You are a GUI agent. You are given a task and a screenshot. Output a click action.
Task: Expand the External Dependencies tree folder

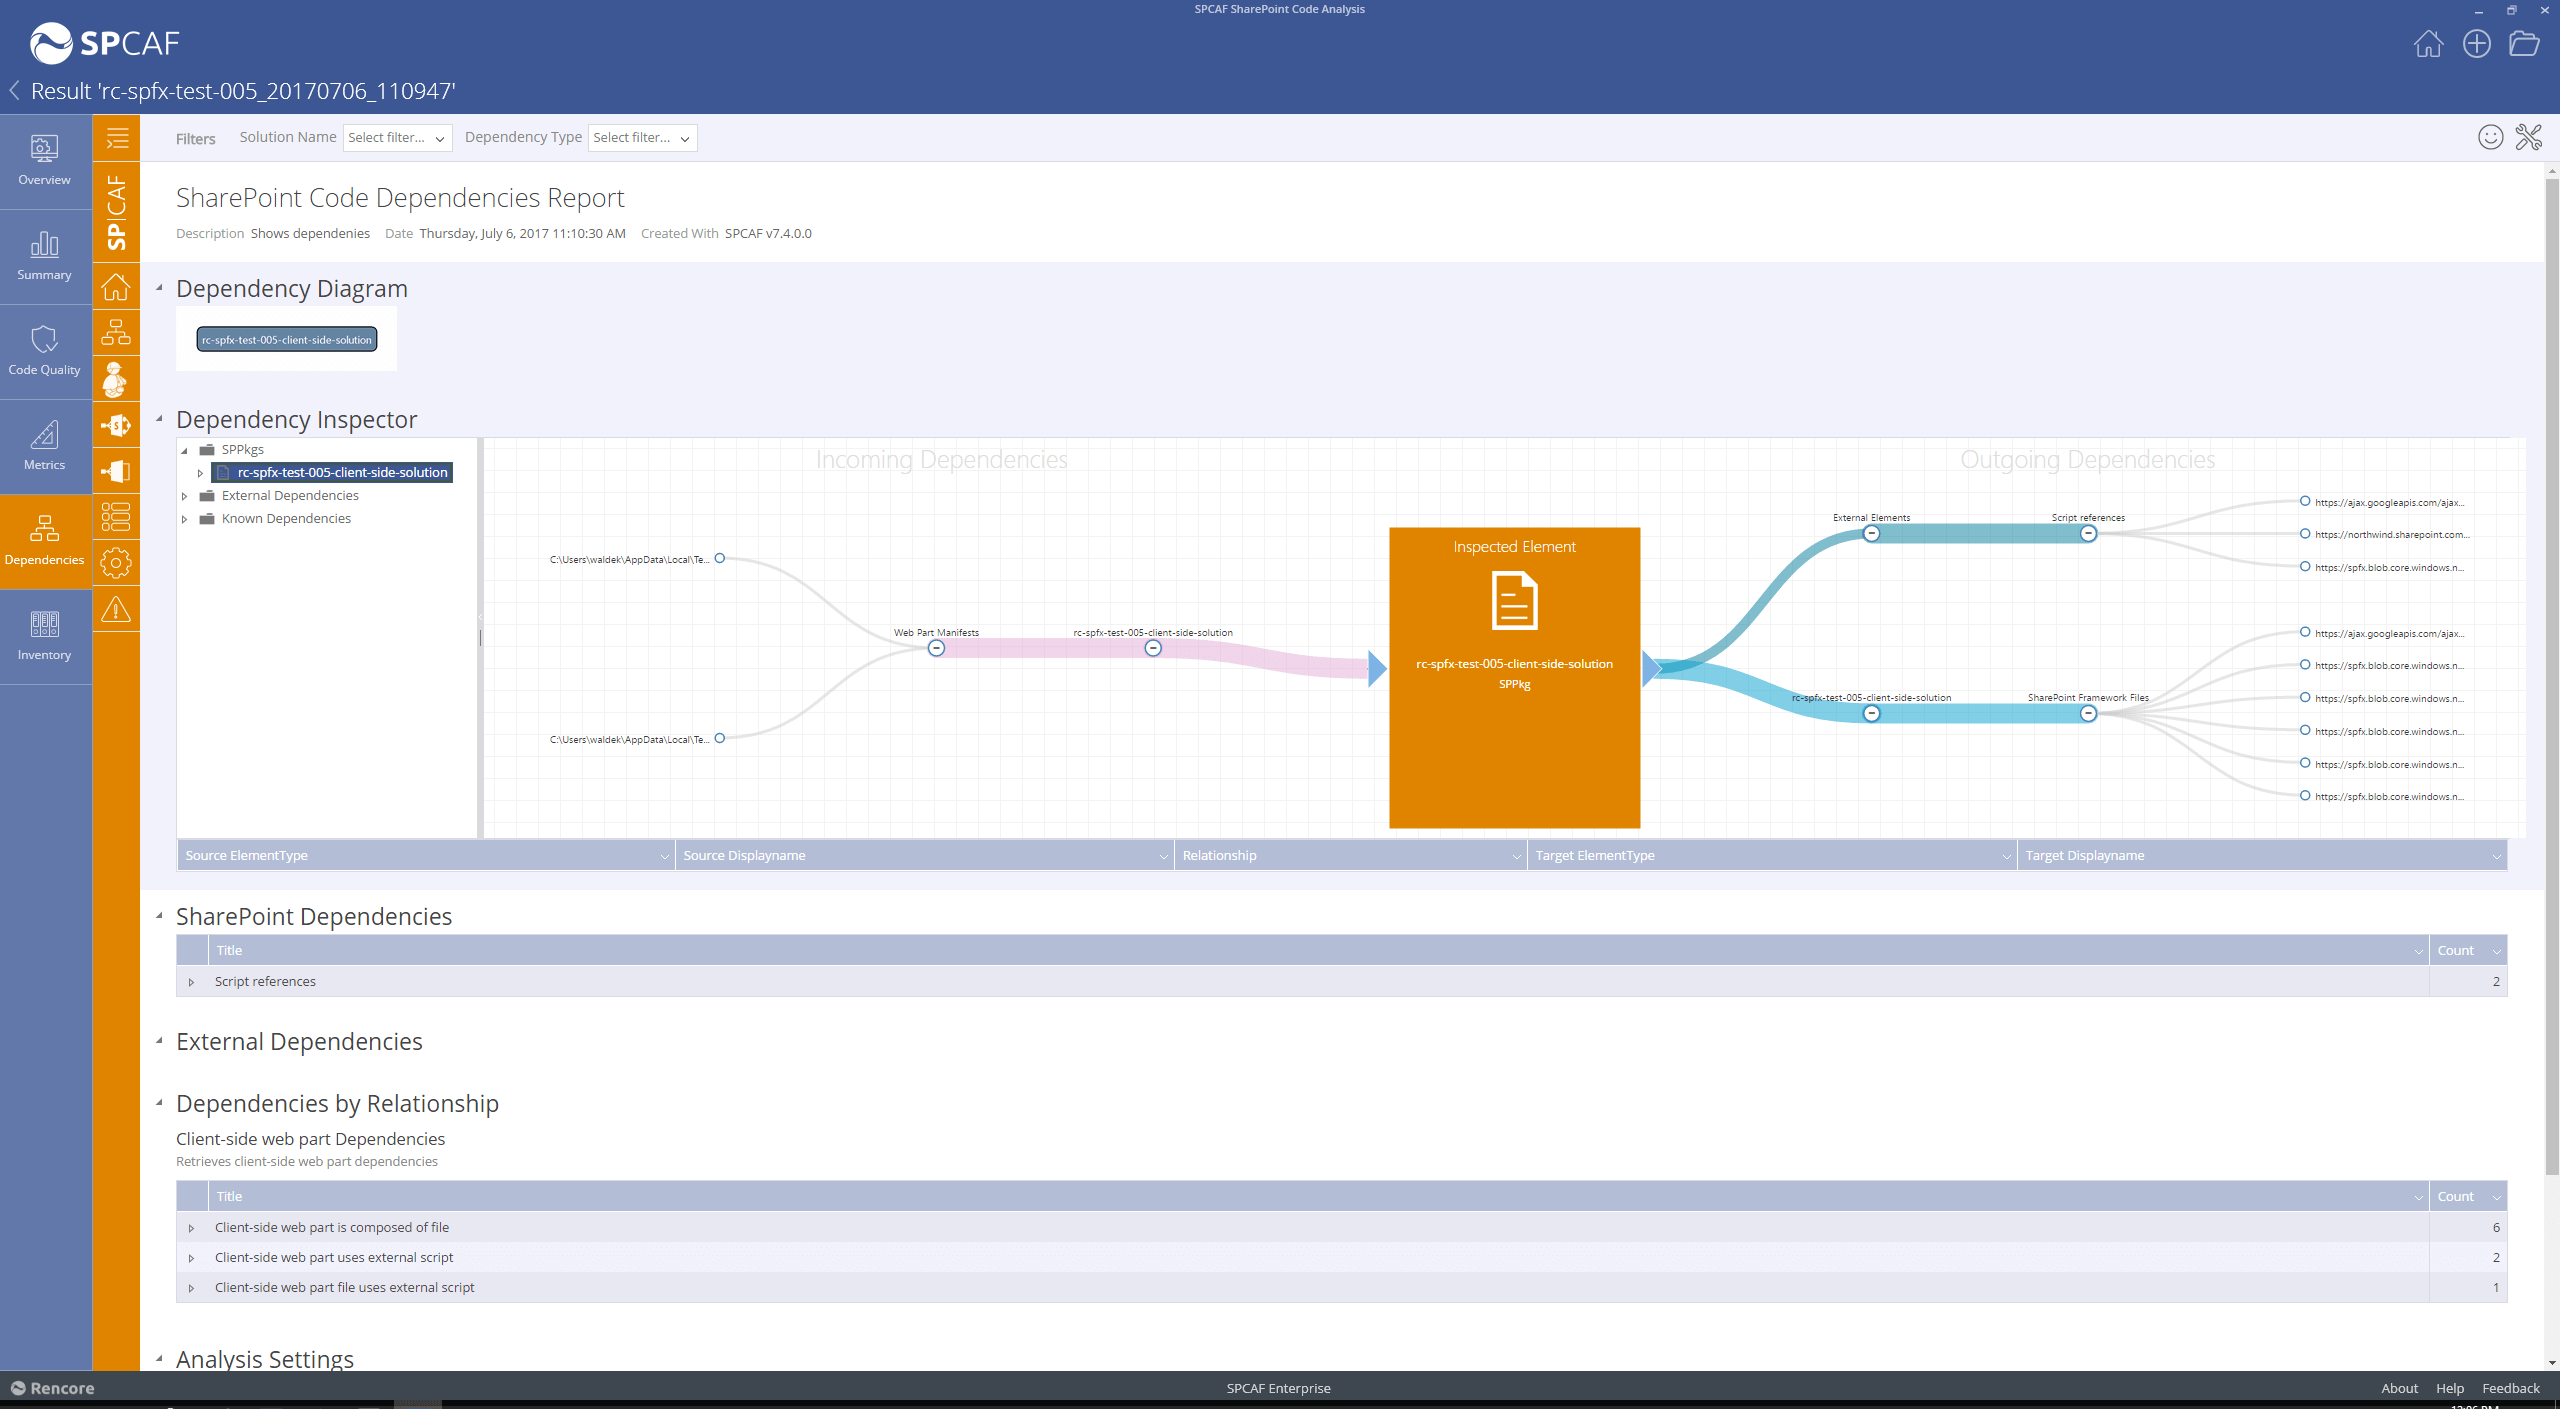(185, 496)
